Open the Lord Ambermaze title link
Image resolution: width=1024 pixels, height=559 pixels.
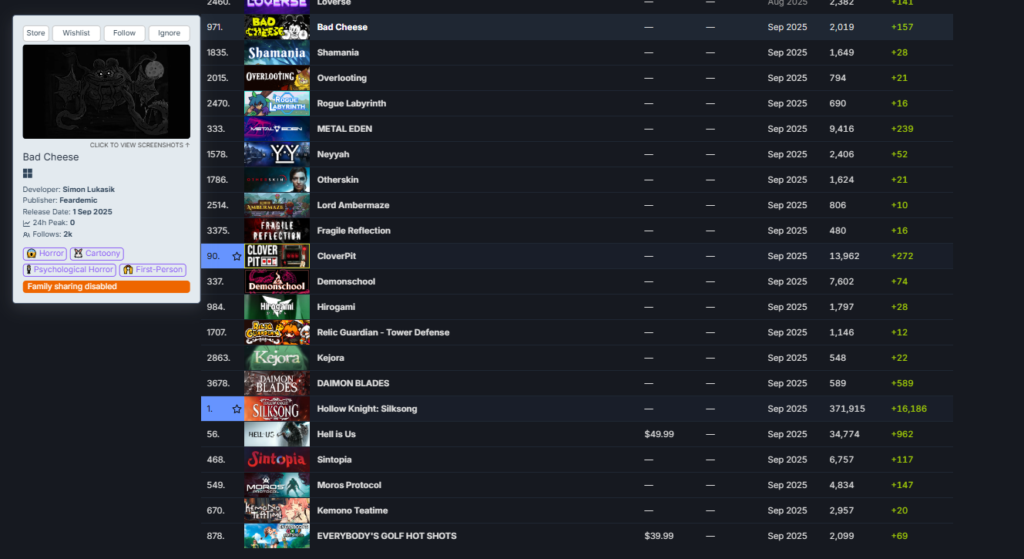pos(353,206)
